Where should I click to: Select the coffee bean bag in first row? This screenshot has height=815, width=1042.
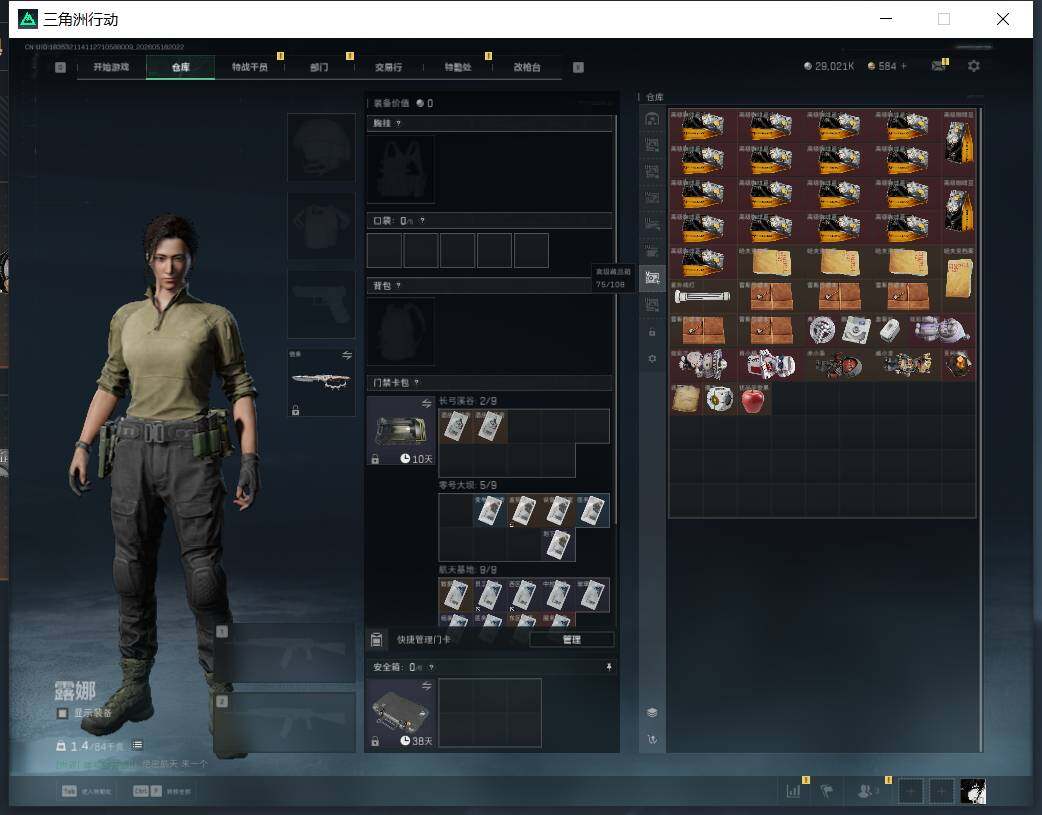pyautogui.click(x=958, y=142)
